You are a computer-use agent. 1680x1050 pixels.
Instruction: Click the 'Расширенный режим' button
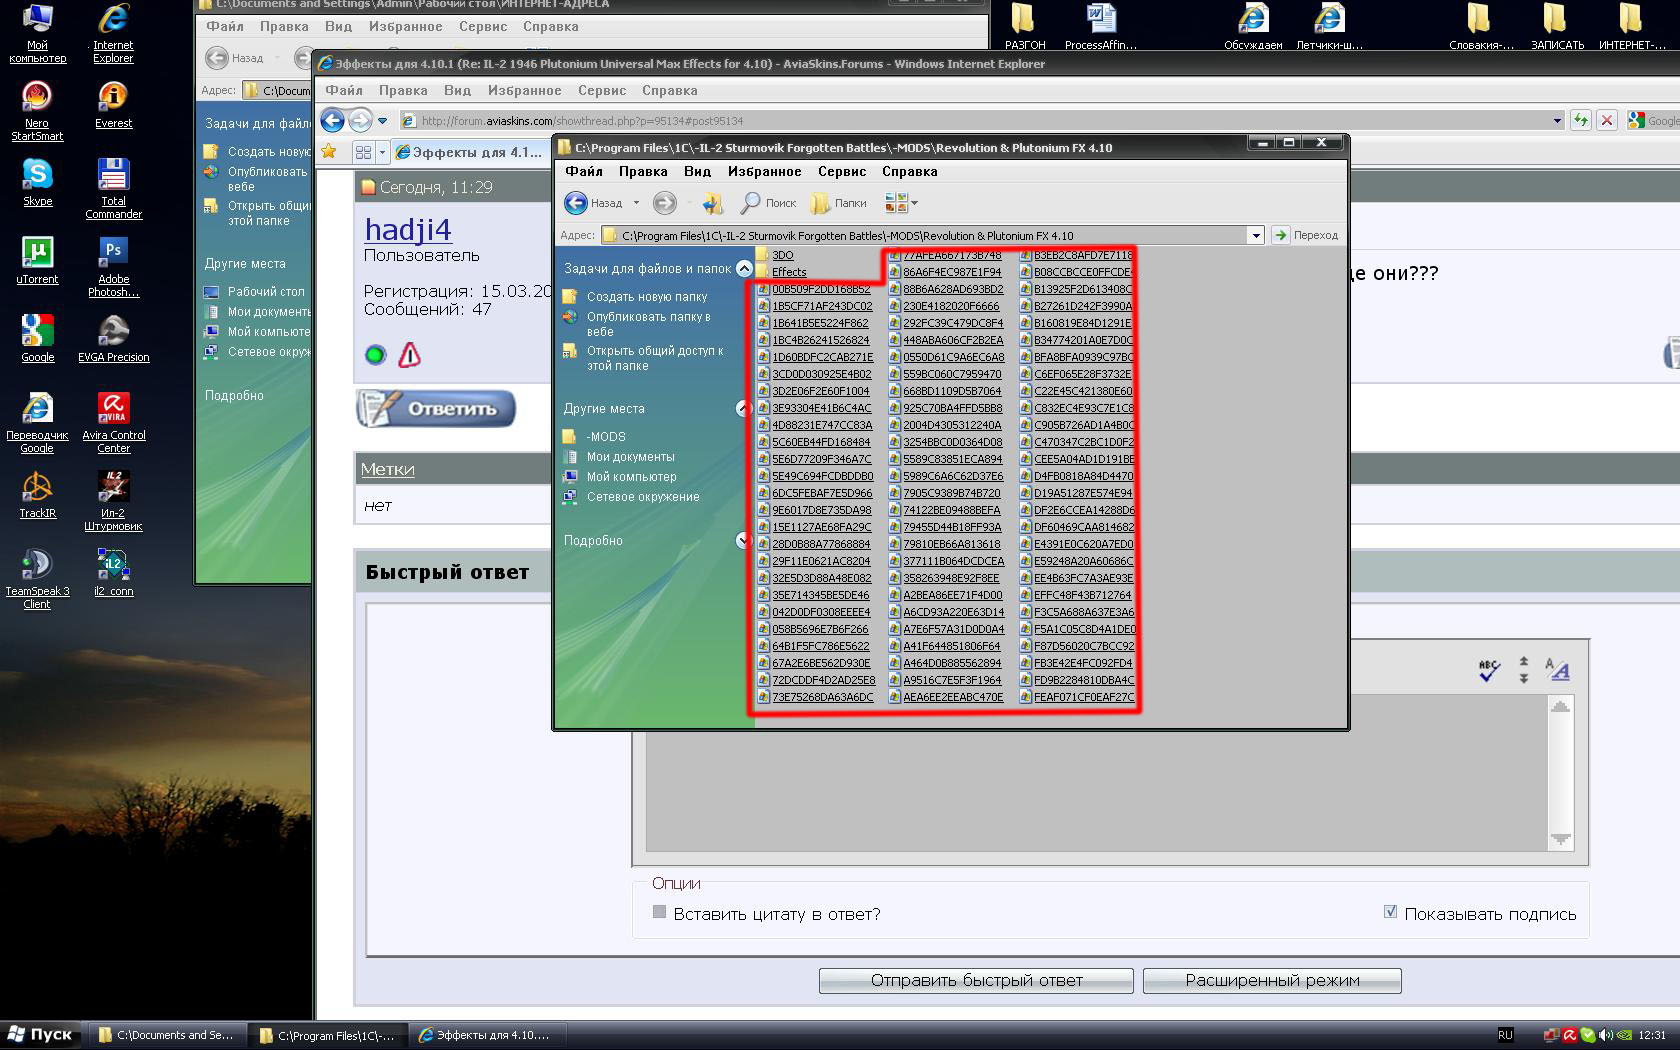click(1272, 980)
